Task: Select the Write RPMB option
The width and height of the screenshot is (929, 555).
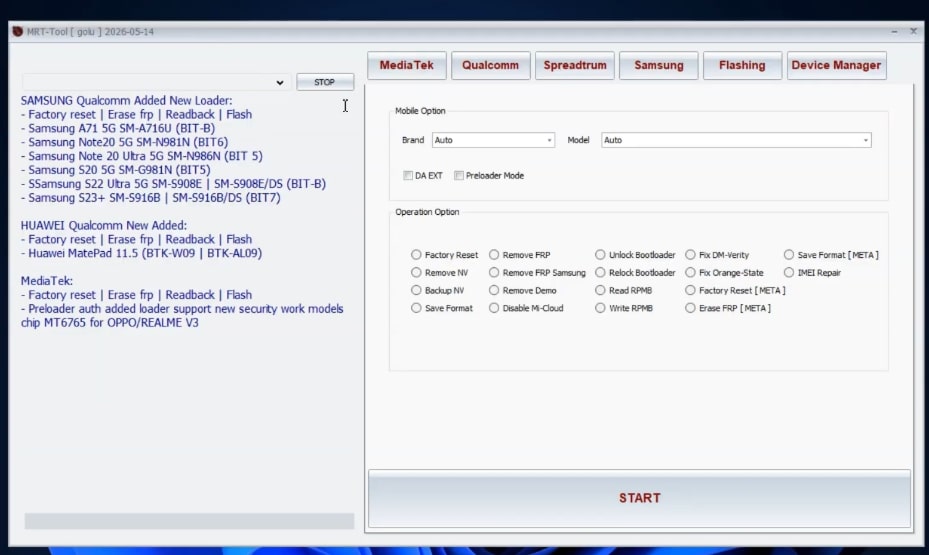Action: [600, 308]
